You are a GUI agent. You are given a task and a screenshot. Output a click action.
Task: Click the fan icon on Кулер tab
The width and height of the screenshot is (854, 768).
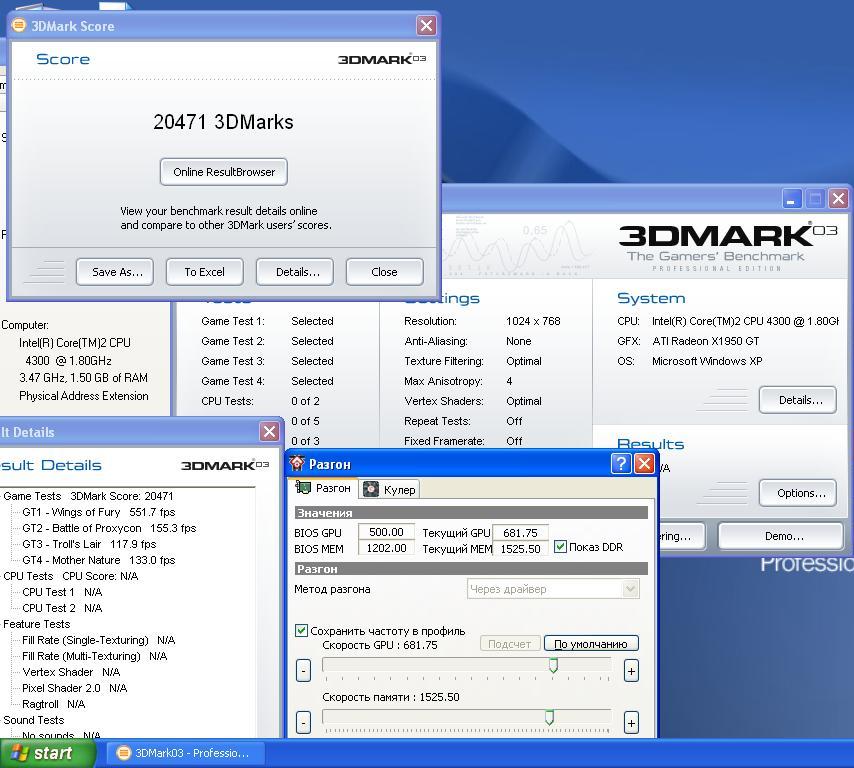tap(371, 489)
